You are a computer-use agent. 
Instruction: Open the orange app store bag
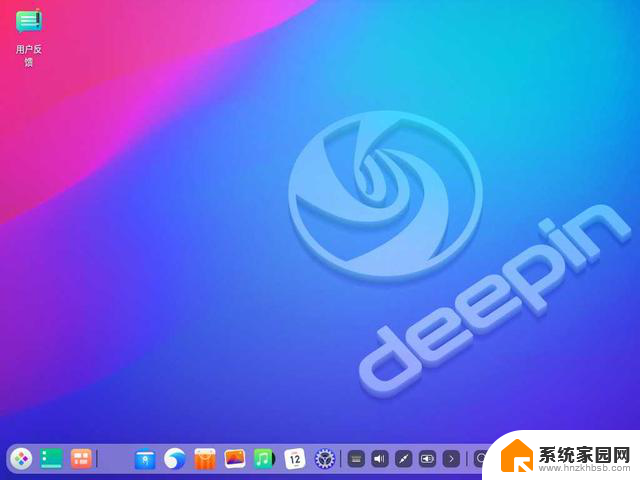(x=204, y=459)
